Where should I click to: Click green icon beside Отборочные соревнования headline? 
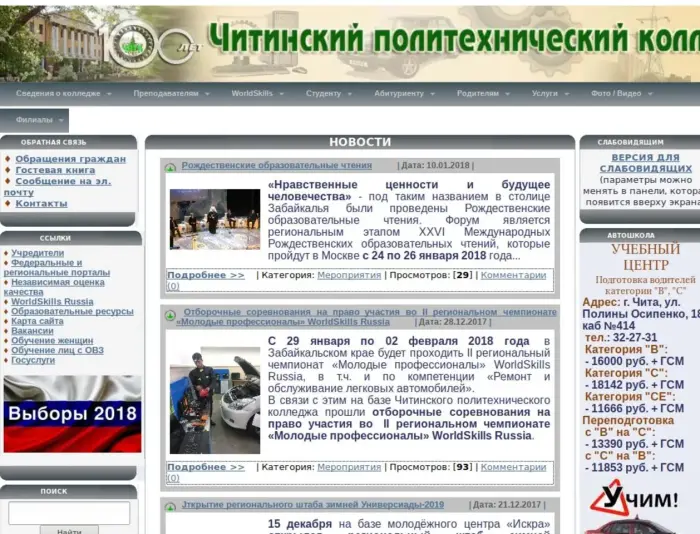(171, 314)
